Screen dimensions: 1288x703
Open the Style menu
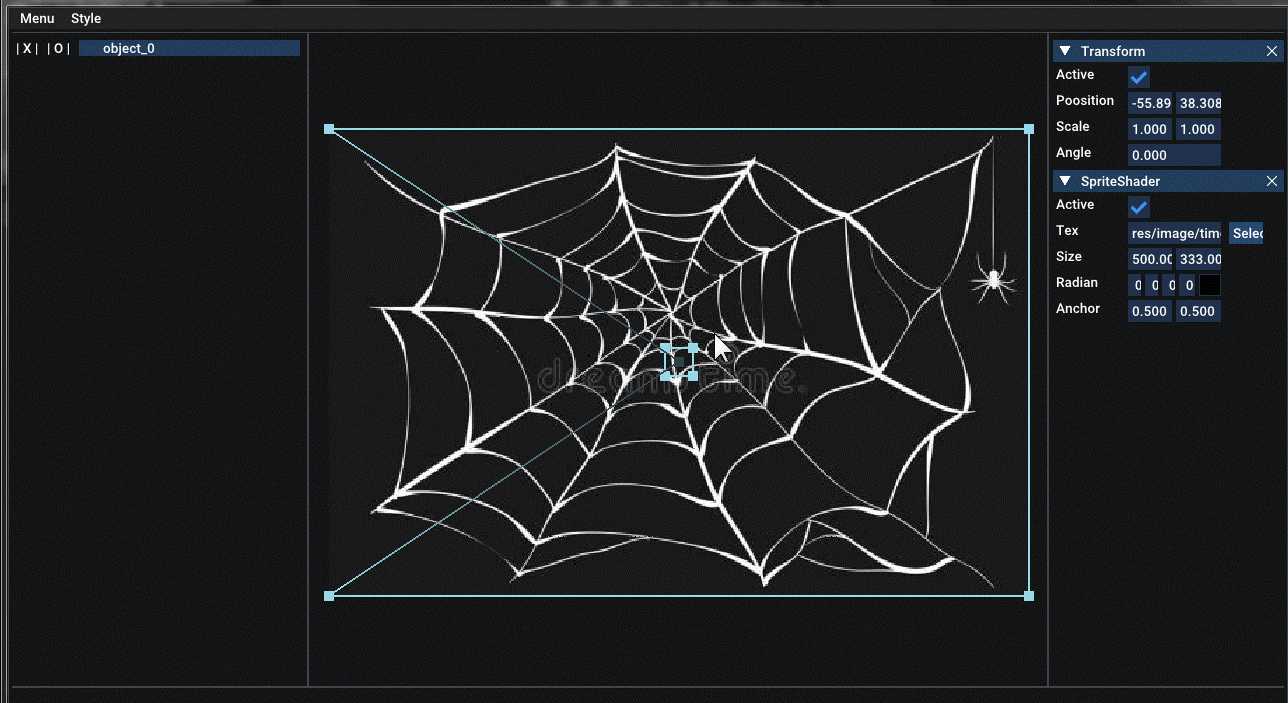(x=86, y=18)
